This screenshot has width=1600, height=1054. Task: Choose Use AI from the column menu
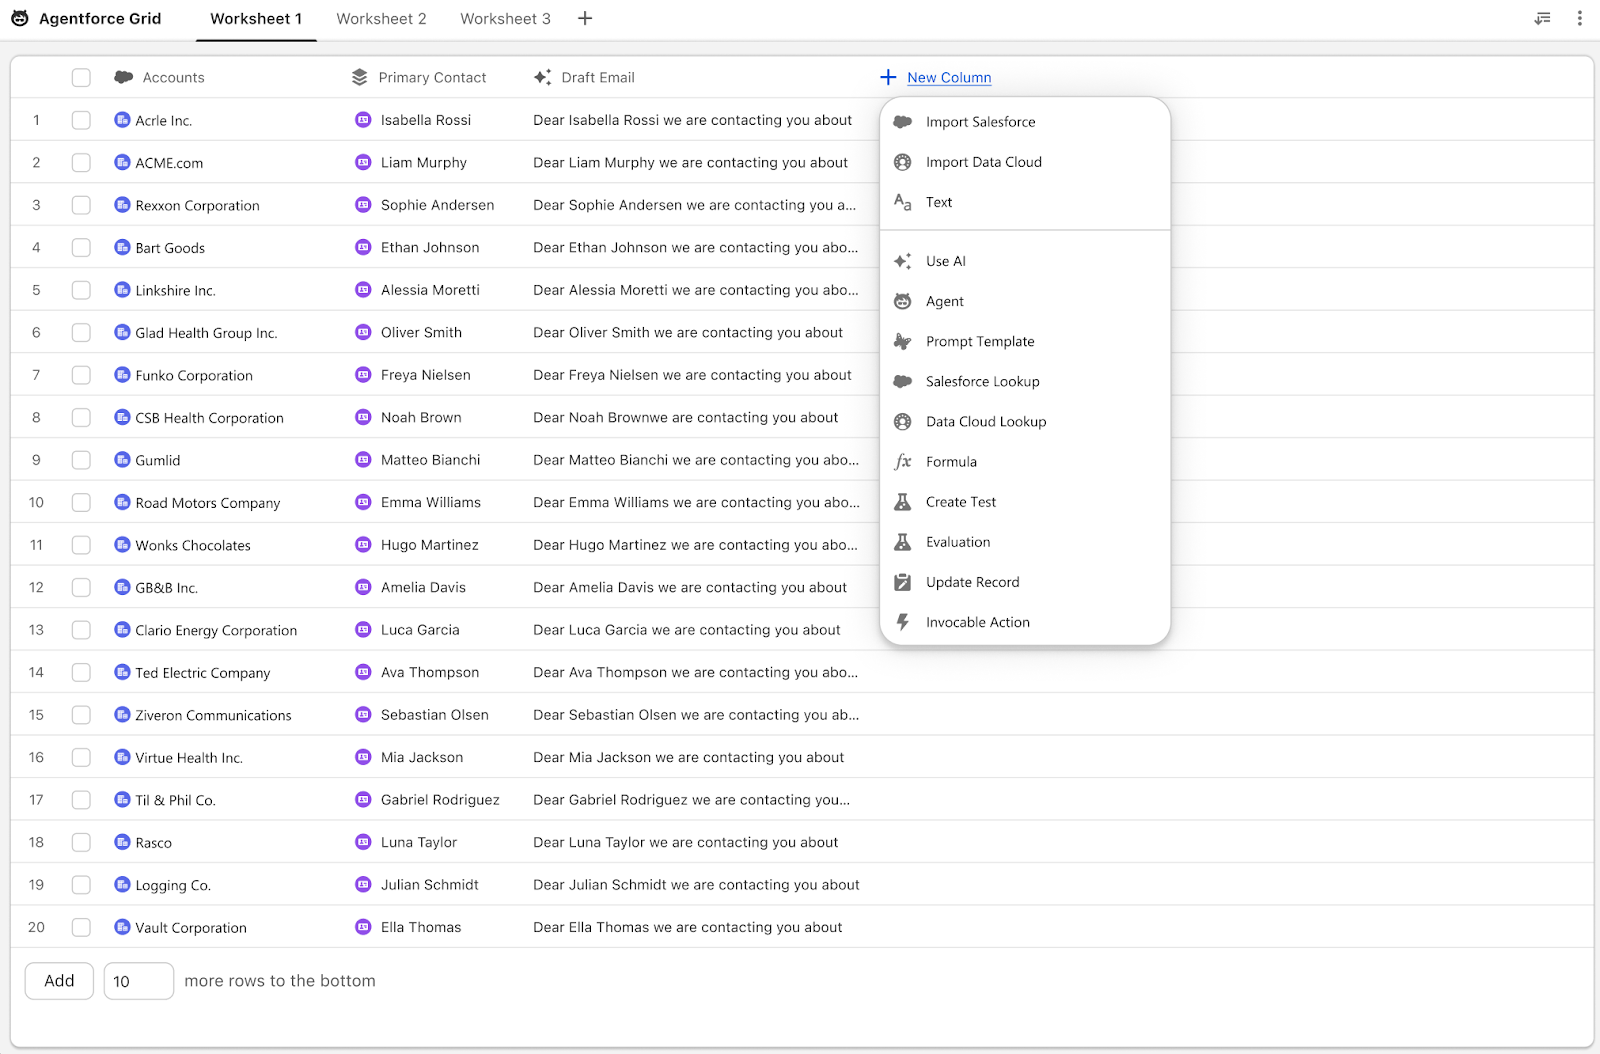tap(945, 261)
